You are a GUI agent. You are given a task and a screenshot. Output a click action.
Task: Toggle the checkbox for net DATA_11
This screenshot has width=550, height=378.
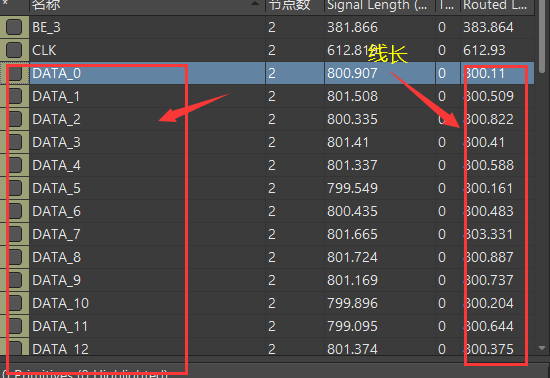14,326
